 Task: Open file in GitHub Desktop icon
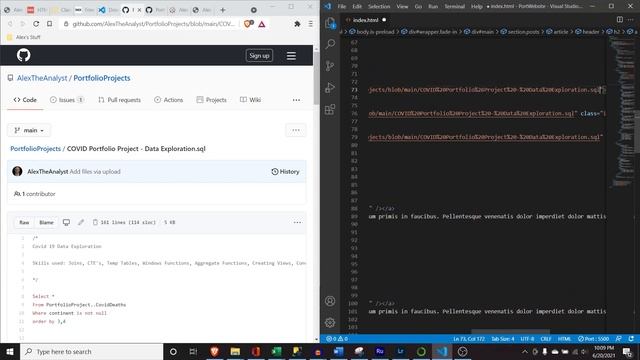(x=66, y=222)
